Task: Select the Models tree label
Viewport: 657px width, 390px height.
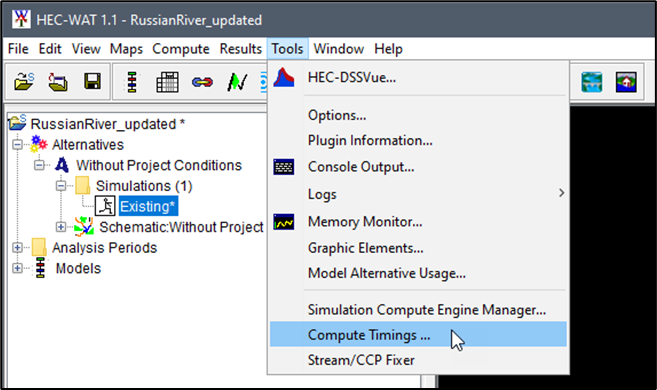Action: pos(78,268)
